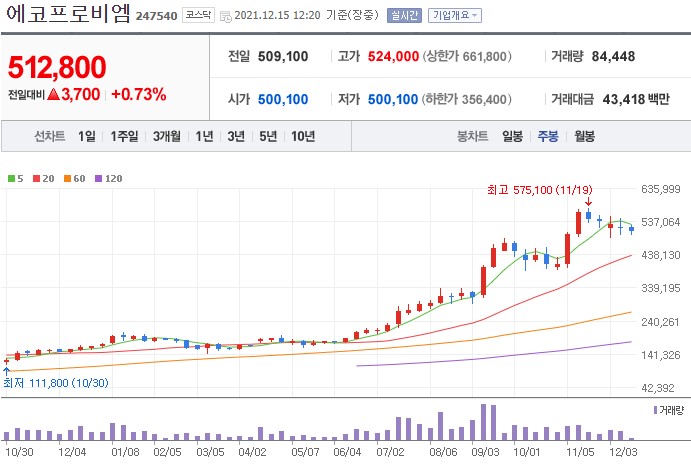Click the 코스닥 market badge
691x468 pixels.
[x=198, y=15]
